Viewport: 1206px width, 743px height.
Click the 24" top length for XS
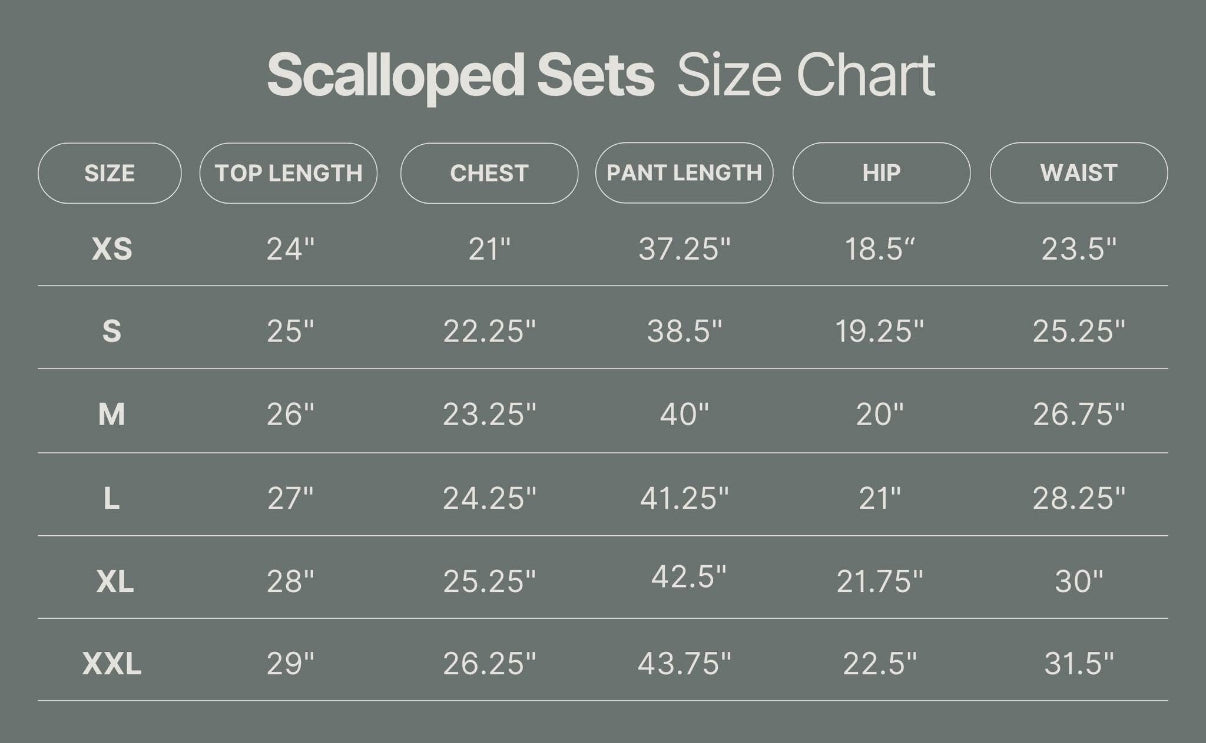click(290, 249)
